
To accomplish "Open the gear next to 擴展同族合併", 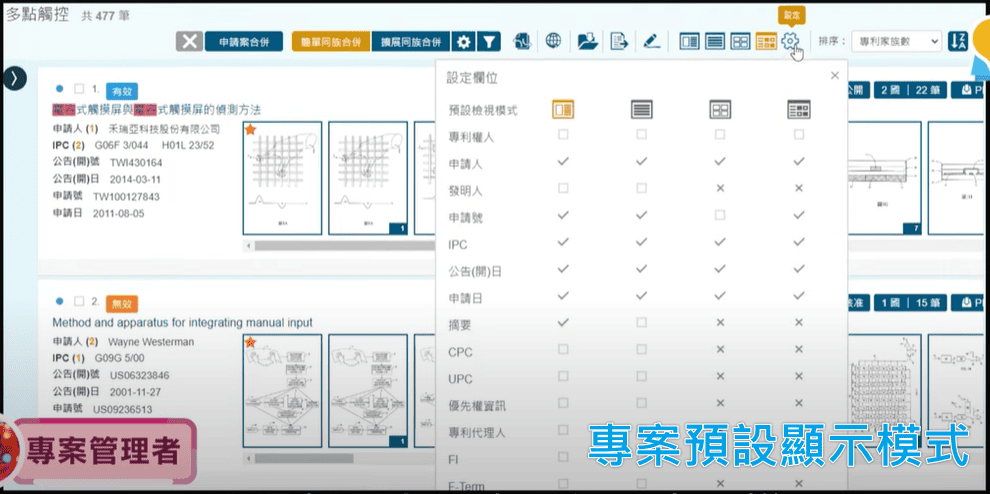I will pyautogui.click(x=462, y=41).
